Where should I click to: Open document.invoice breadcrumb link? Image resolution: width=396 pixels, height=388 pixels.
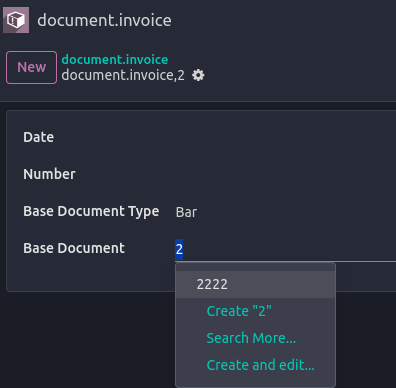(115, 59)
